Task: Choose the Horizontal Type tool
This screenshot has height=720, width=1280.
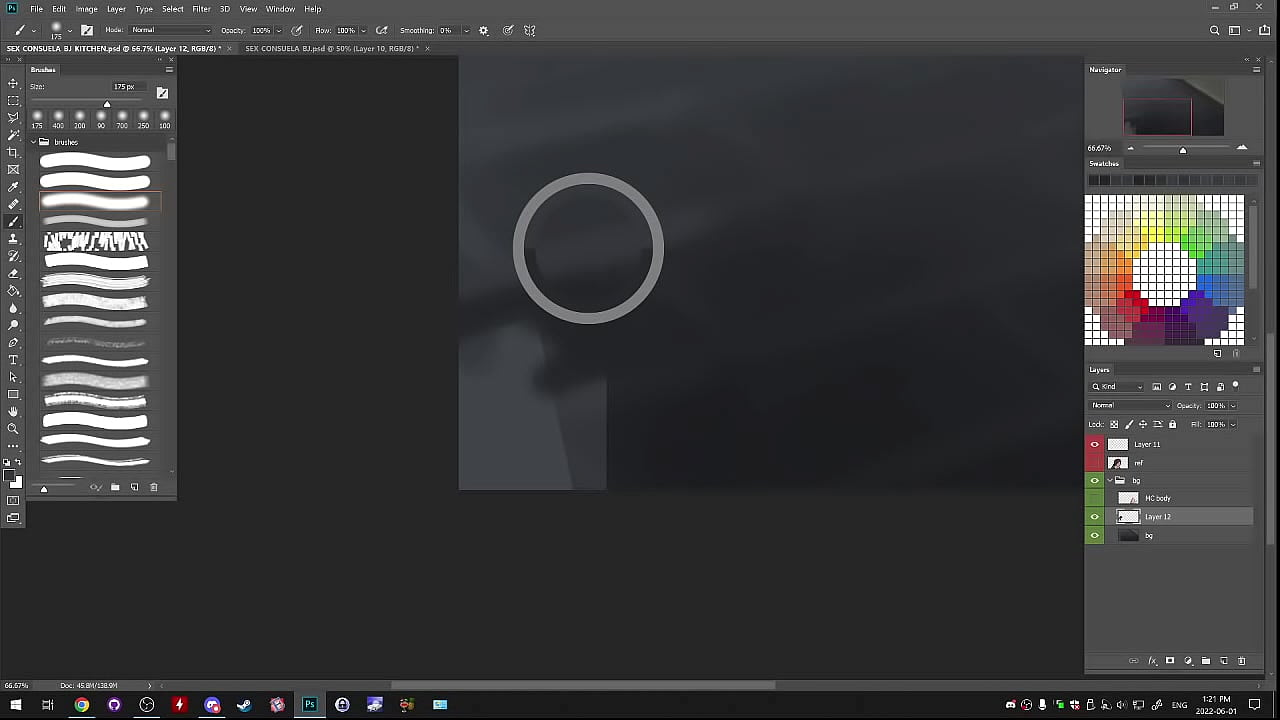Action: tap(13, 360)
